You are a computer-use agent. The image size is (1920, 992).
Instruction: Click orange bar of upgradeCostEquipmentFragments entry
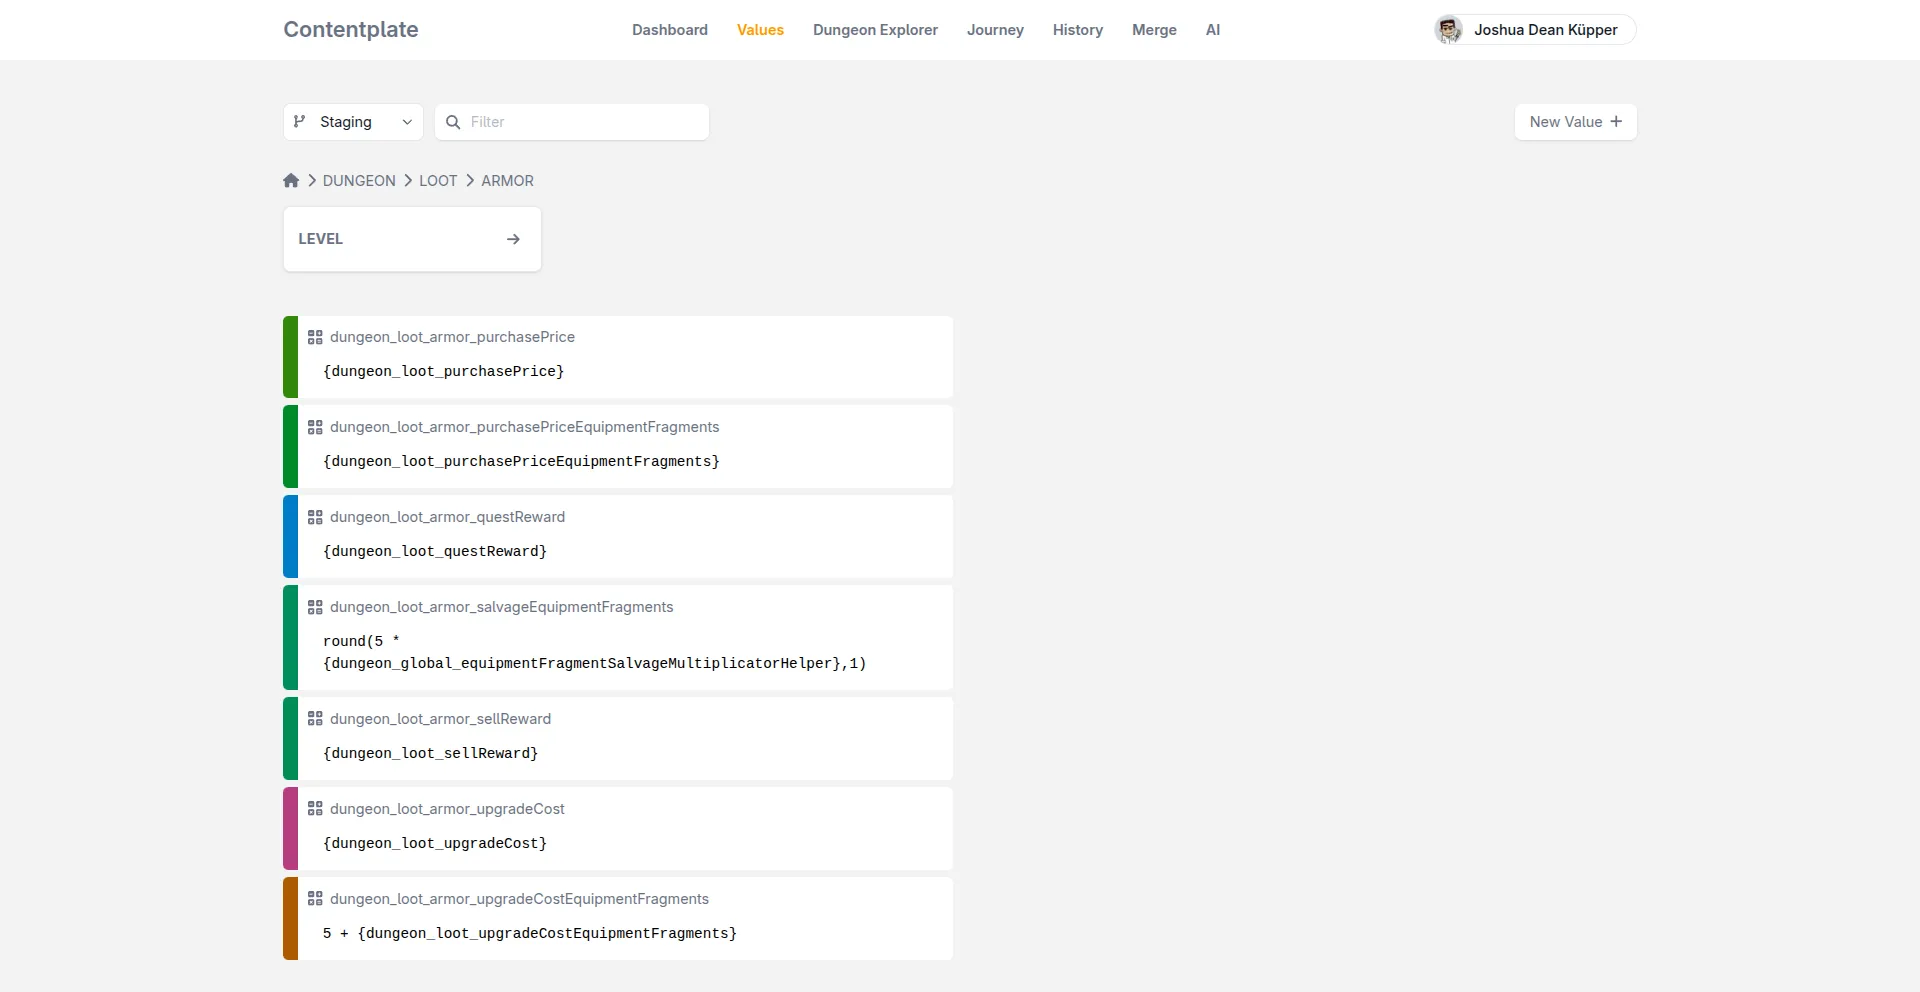(290, 919)
